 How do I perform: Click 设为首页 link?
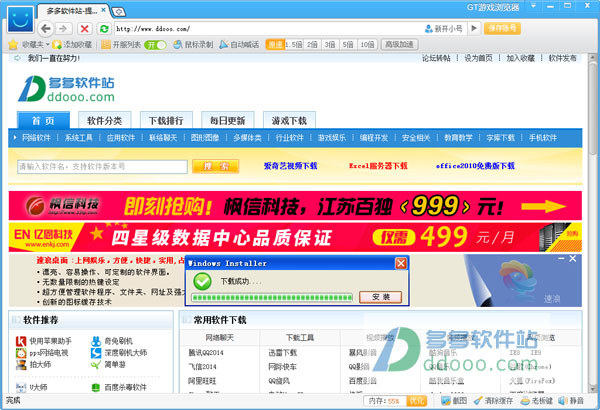coord(478,58)
